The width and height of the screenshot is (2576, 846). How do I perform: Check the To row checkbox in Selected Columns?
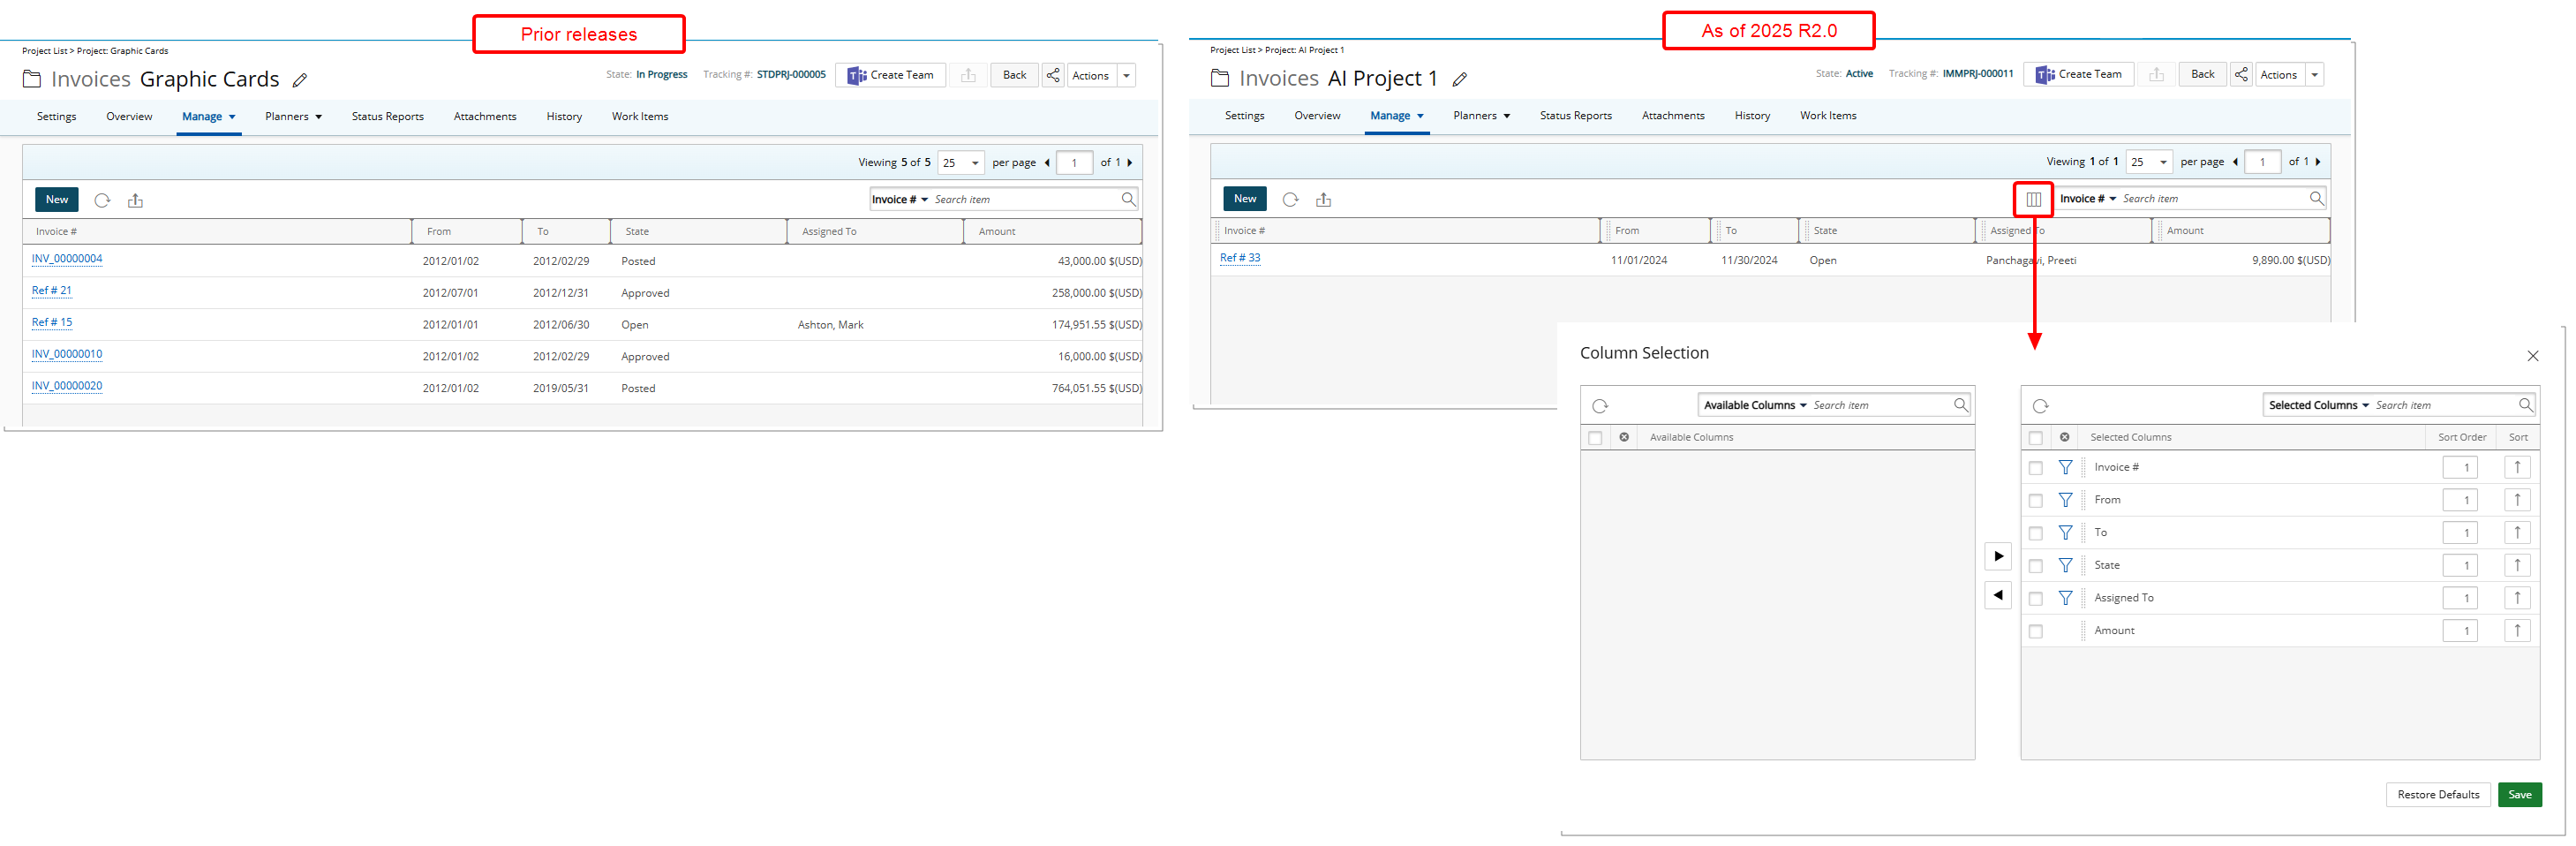pyautogui.click(x=2035, y=533)
